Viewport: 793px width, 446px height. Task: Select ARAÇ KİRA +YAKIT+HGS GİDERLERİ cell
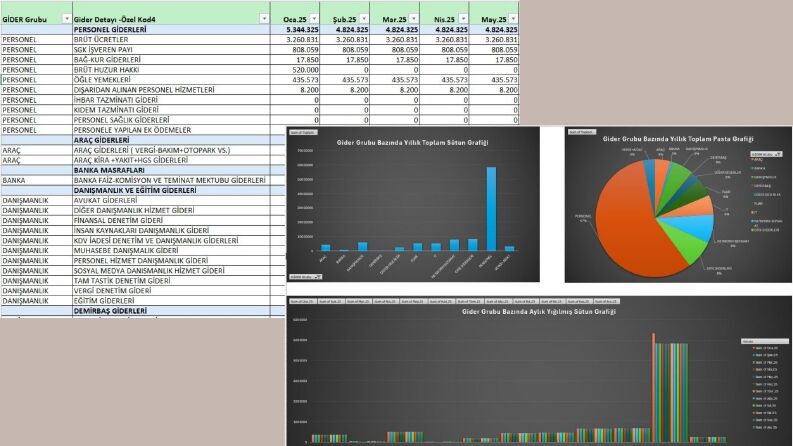pyautogui.click(x=171, y=160)
